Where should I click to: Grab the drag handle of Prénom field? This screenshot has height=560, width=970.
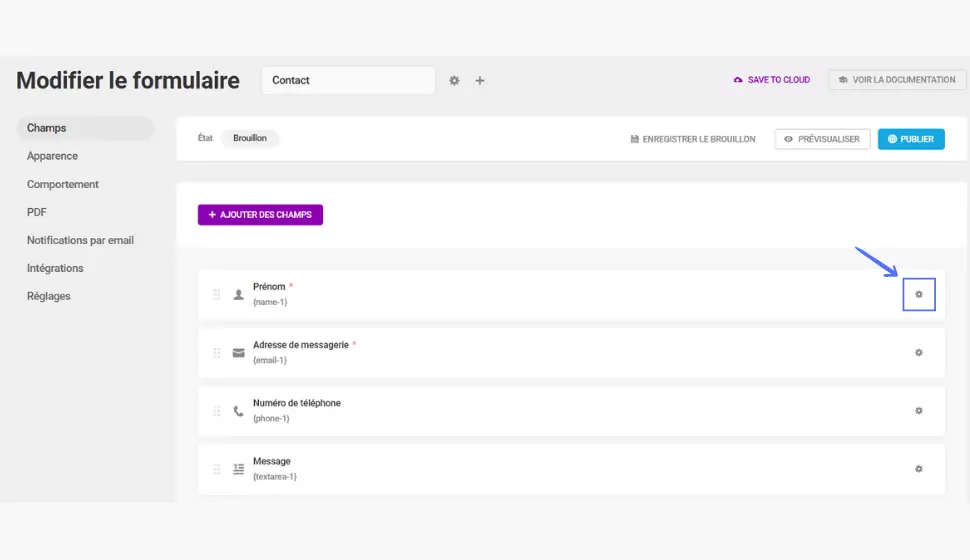point(217,295)
